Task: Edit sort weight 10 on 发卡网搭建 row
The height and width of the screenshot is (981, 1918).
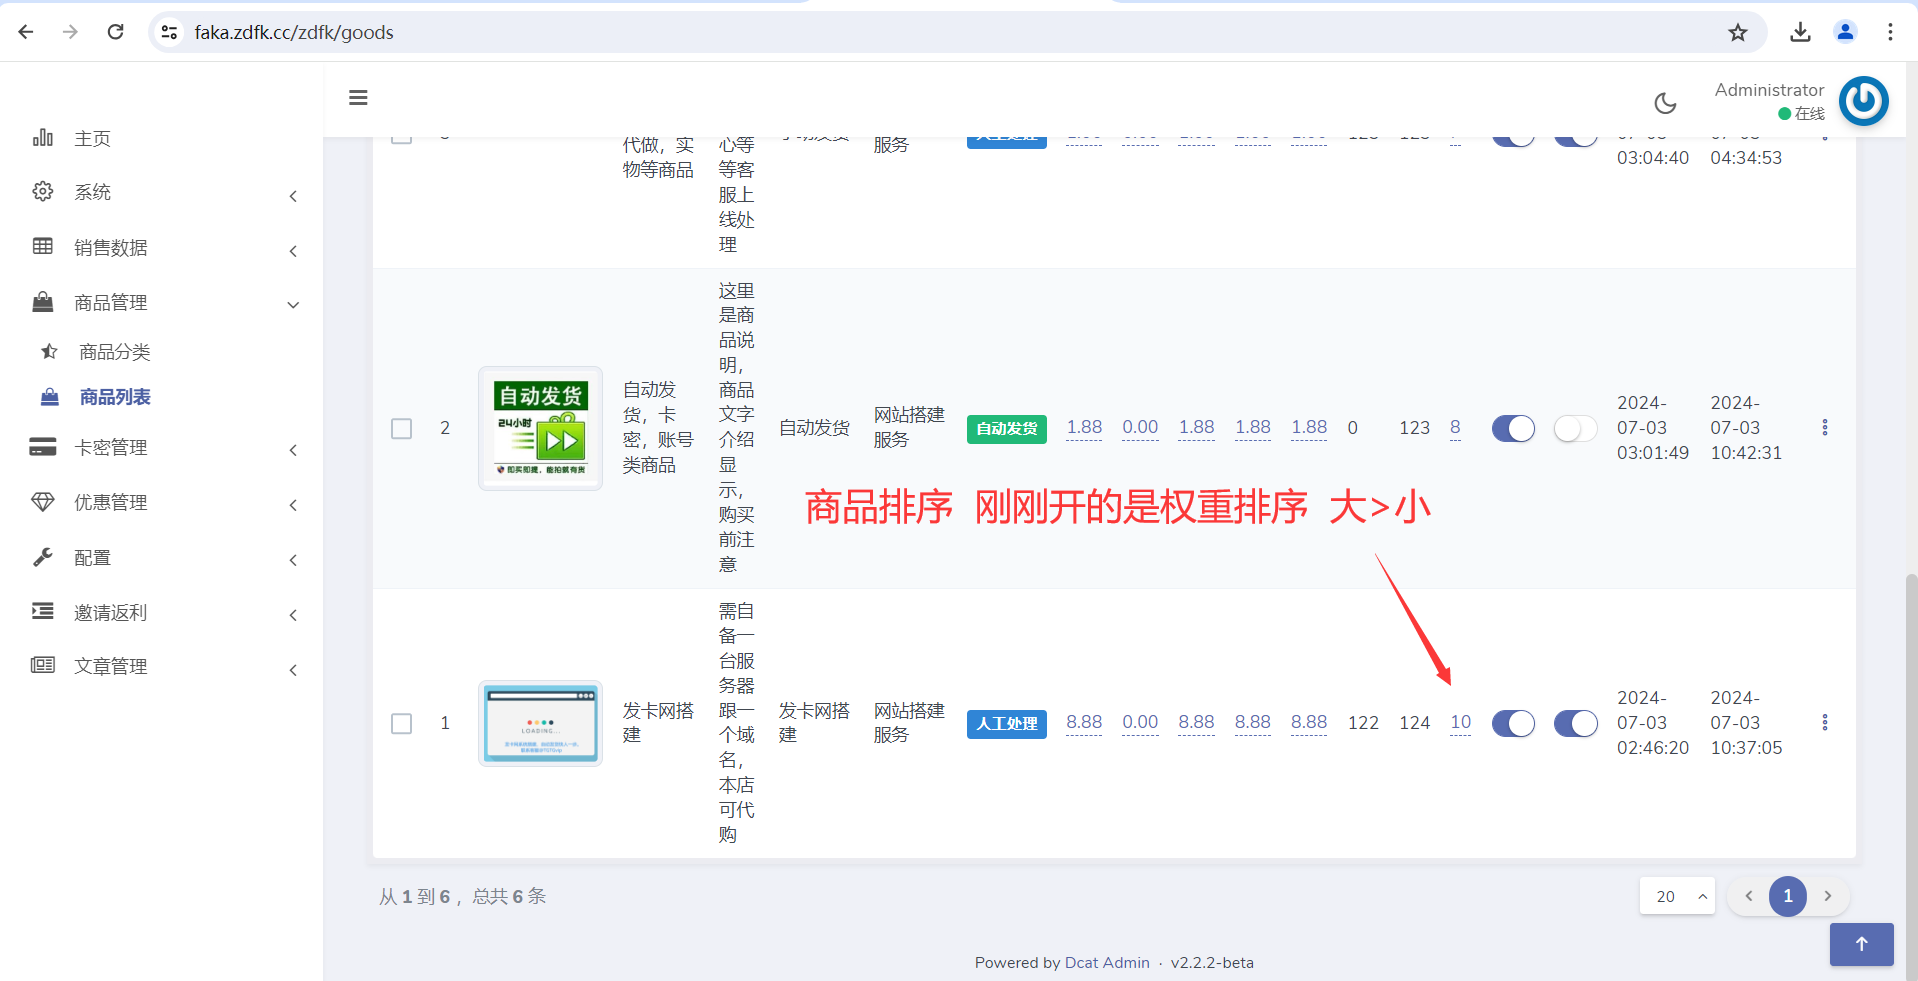Action: tap(1460, 722)
